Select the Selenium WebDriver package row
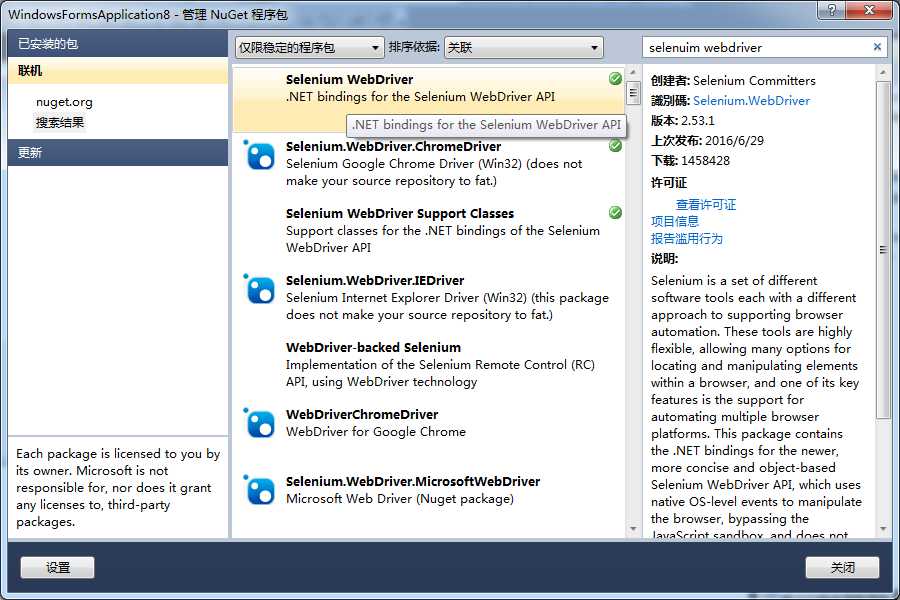The image size is (900, 600). pyautogui.click(x=429, y=99)
